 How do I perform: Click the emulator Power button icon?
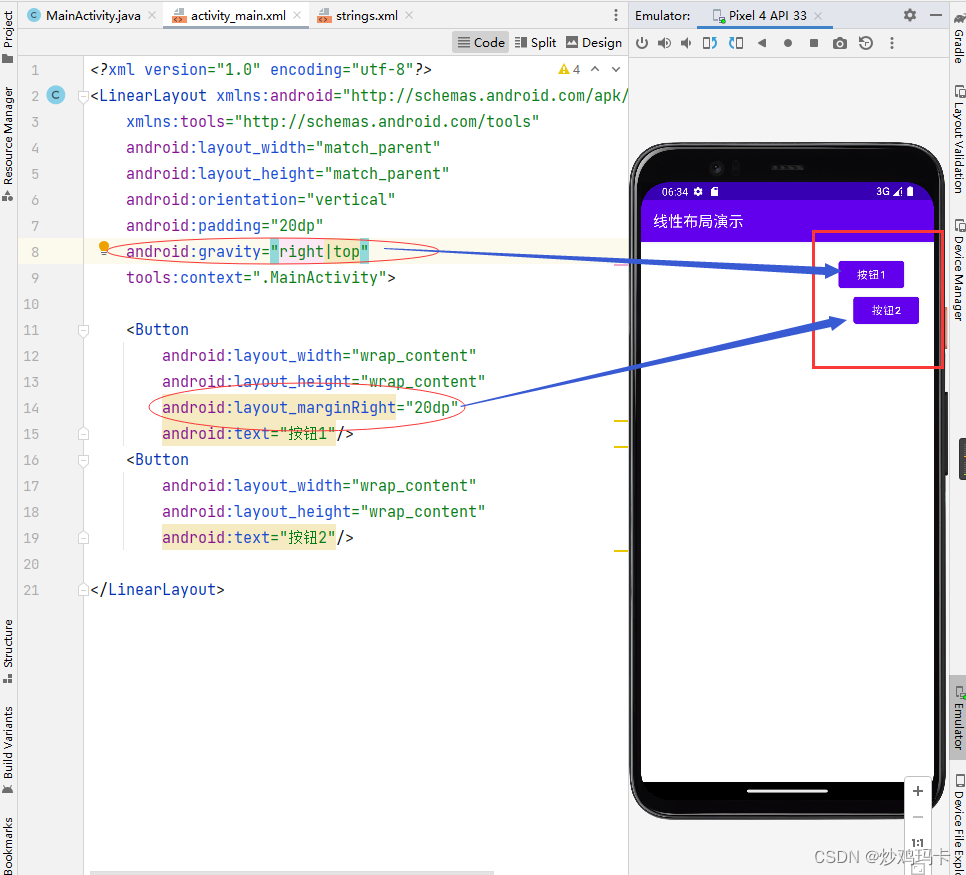pyautogui.click(x=642, y=43)
